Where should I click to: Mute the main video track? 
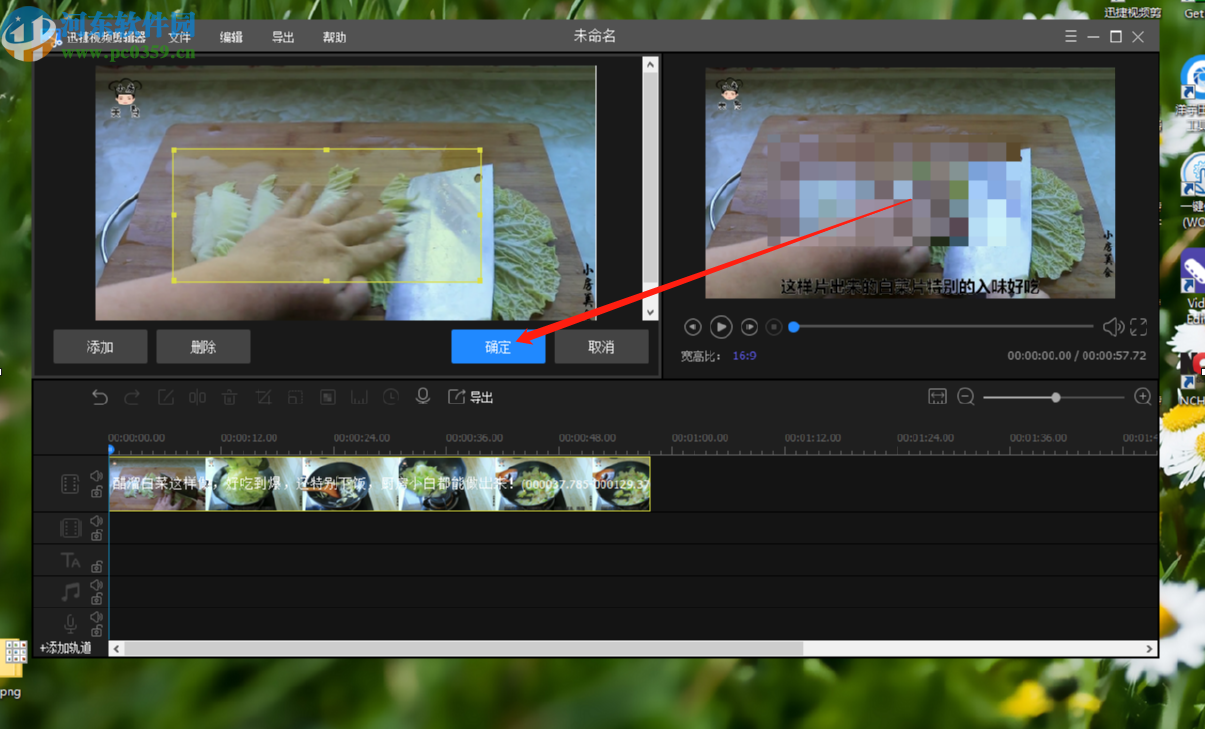pyautogui.click(x=97, y=476)
